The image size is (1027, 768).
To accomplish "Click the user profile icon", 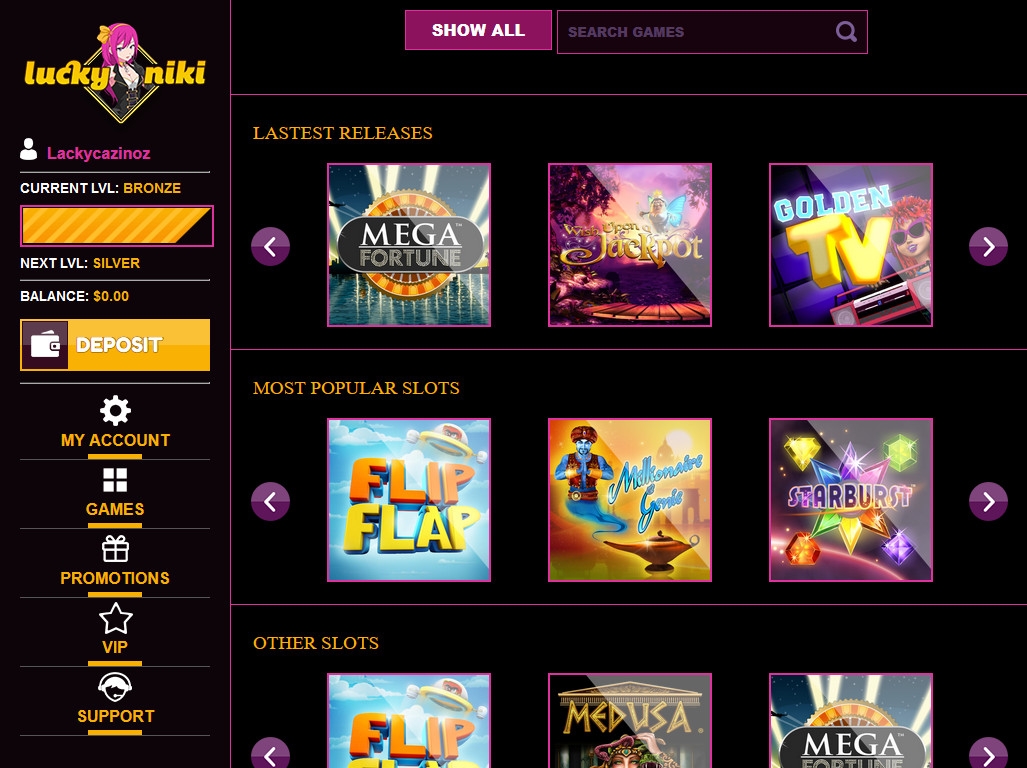I will pyautogui.click(x=29, y=150).
